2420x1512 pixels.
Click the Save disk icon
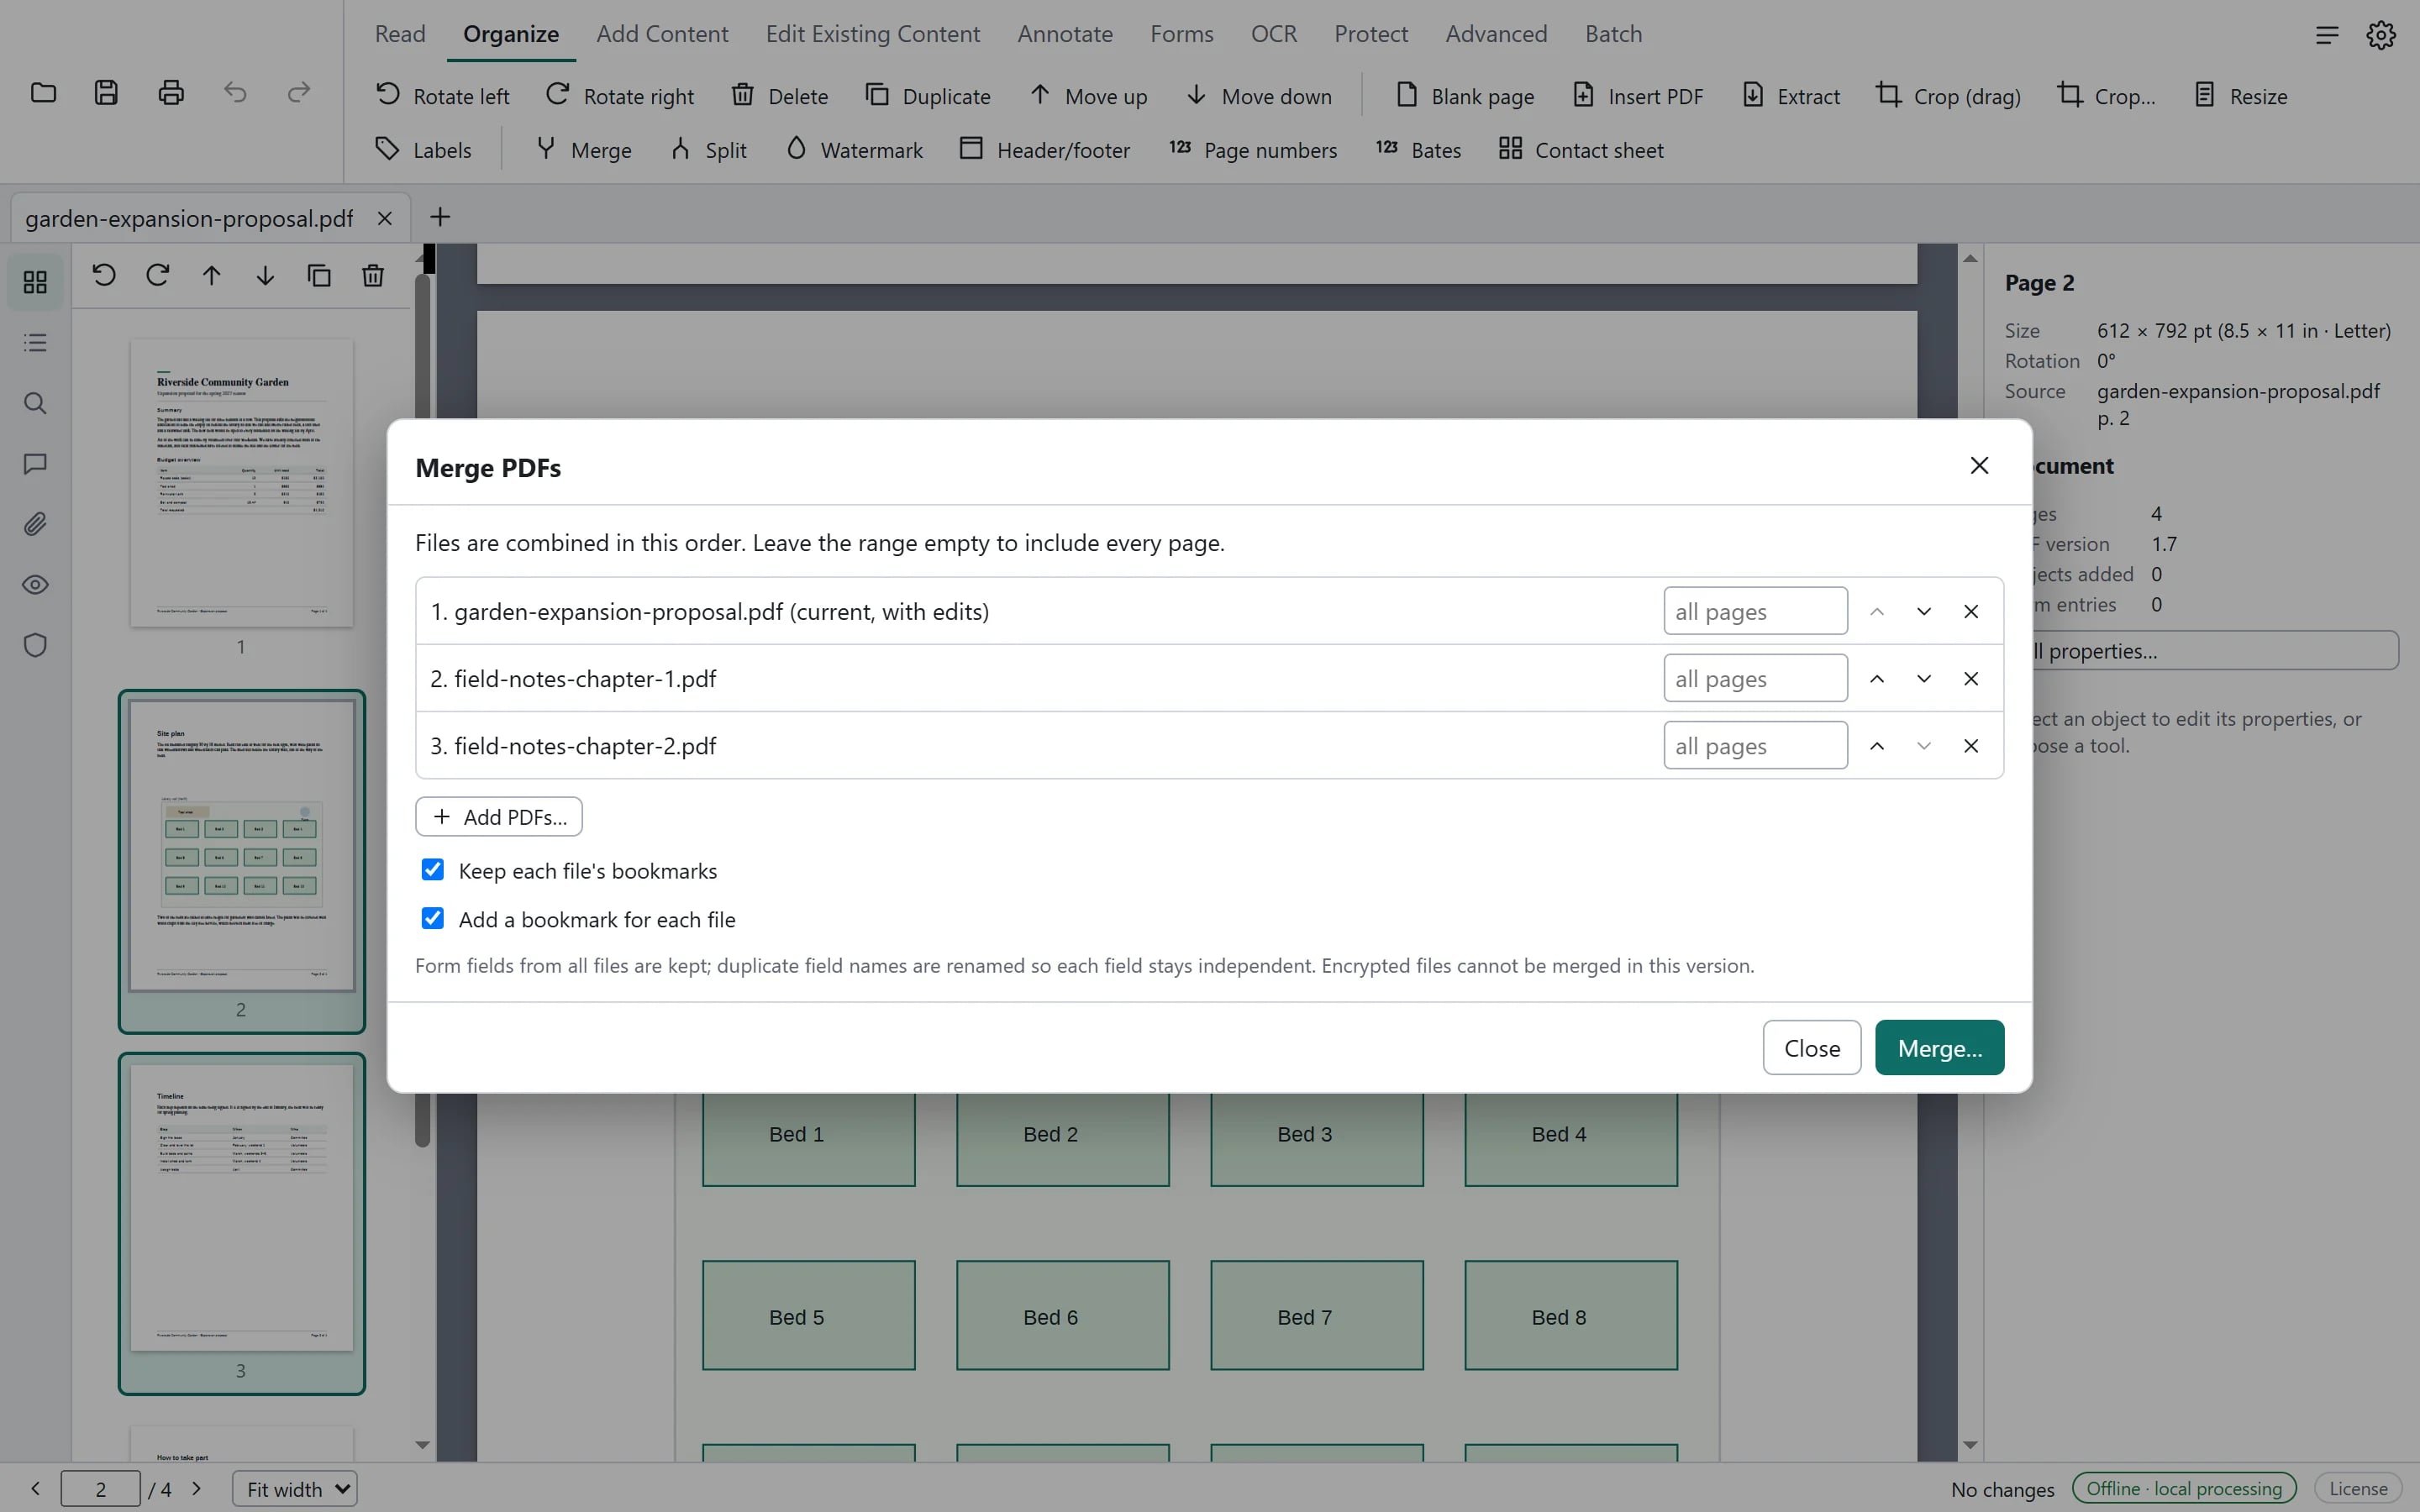(106, 93)
